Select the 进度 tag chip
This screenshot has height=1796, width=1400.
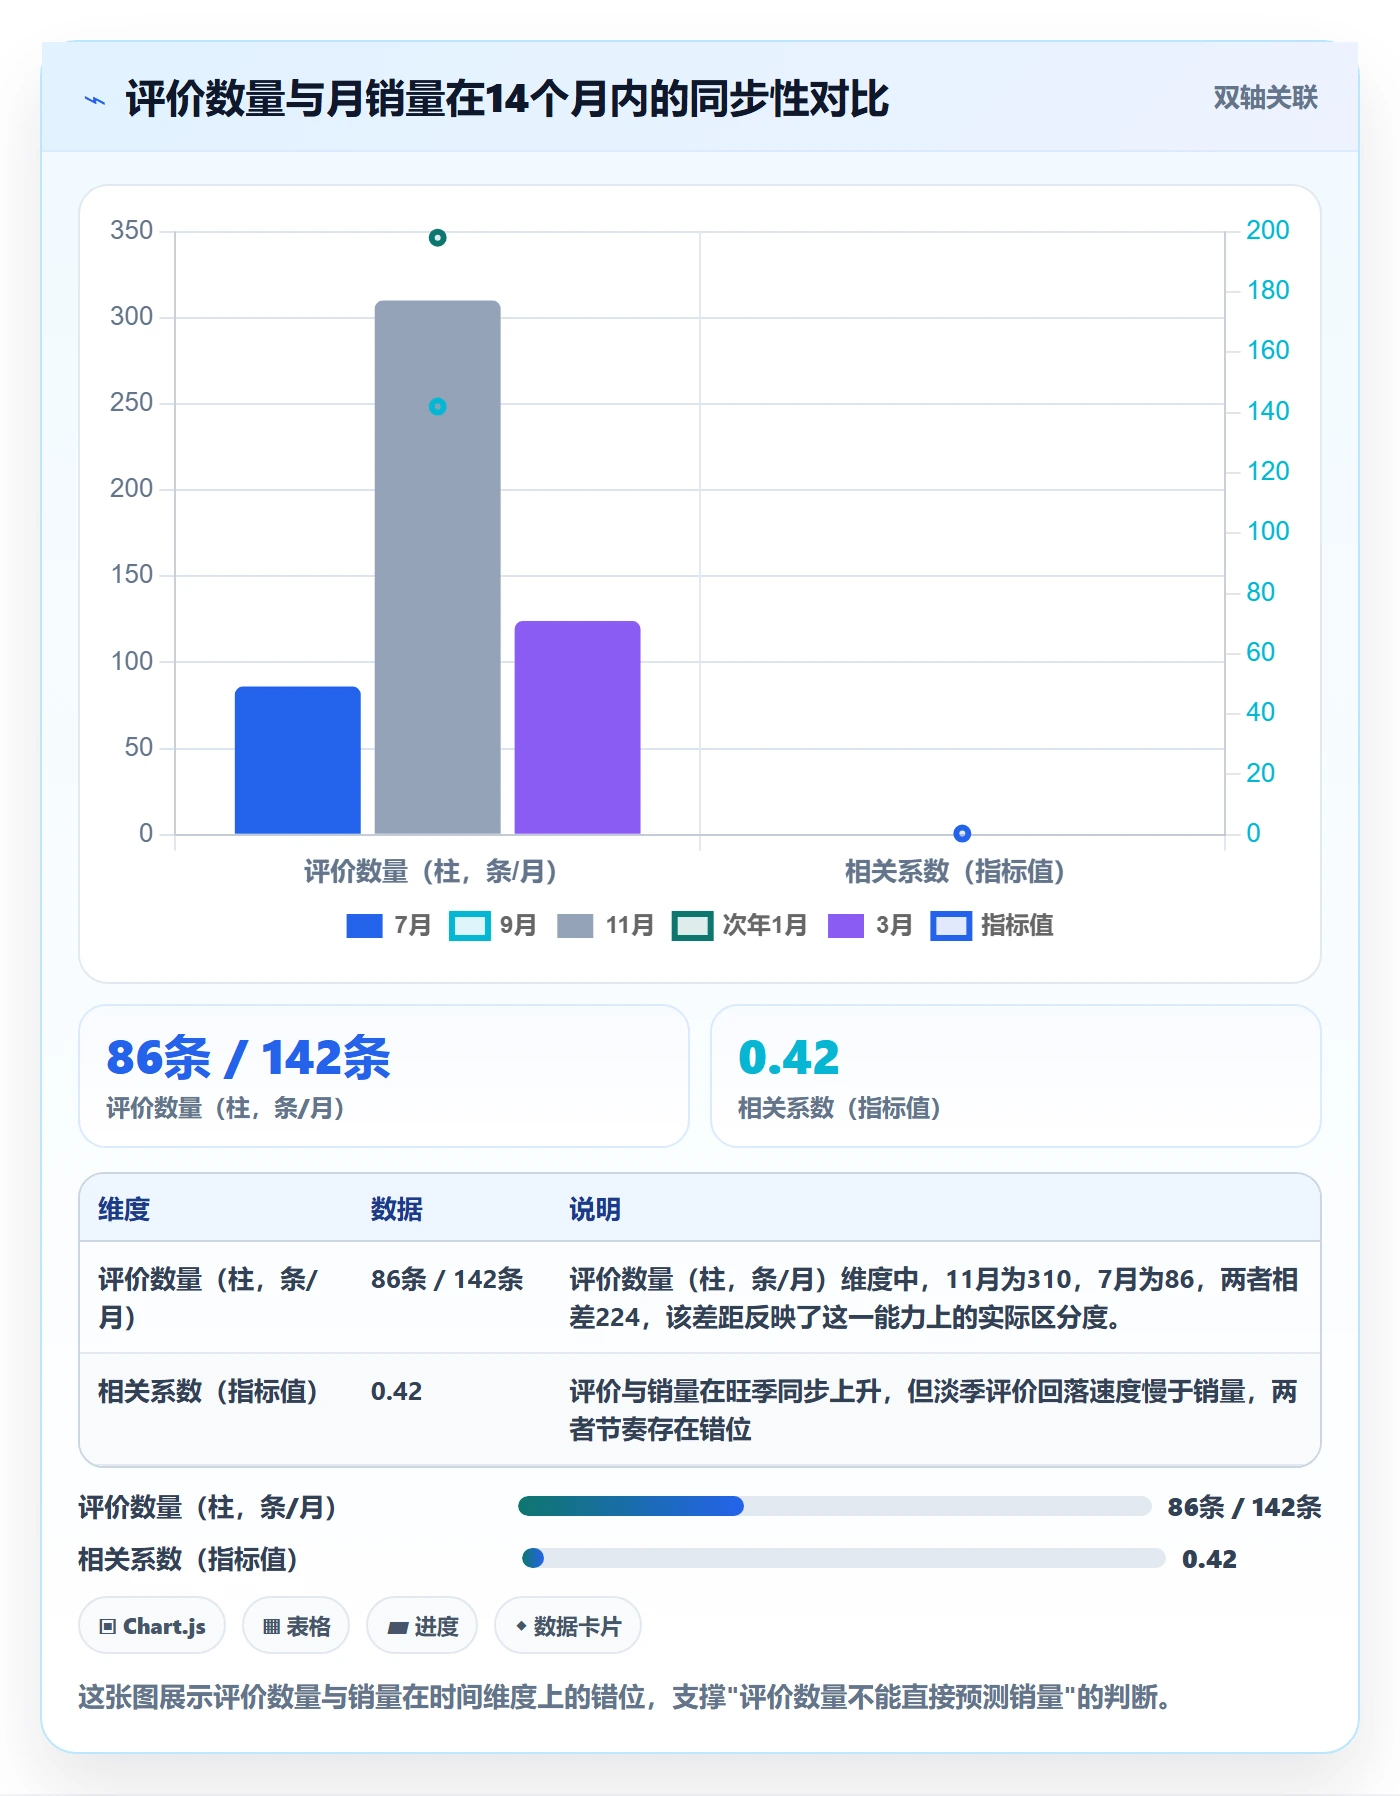pyautogui.click(x=422, y=1626)
